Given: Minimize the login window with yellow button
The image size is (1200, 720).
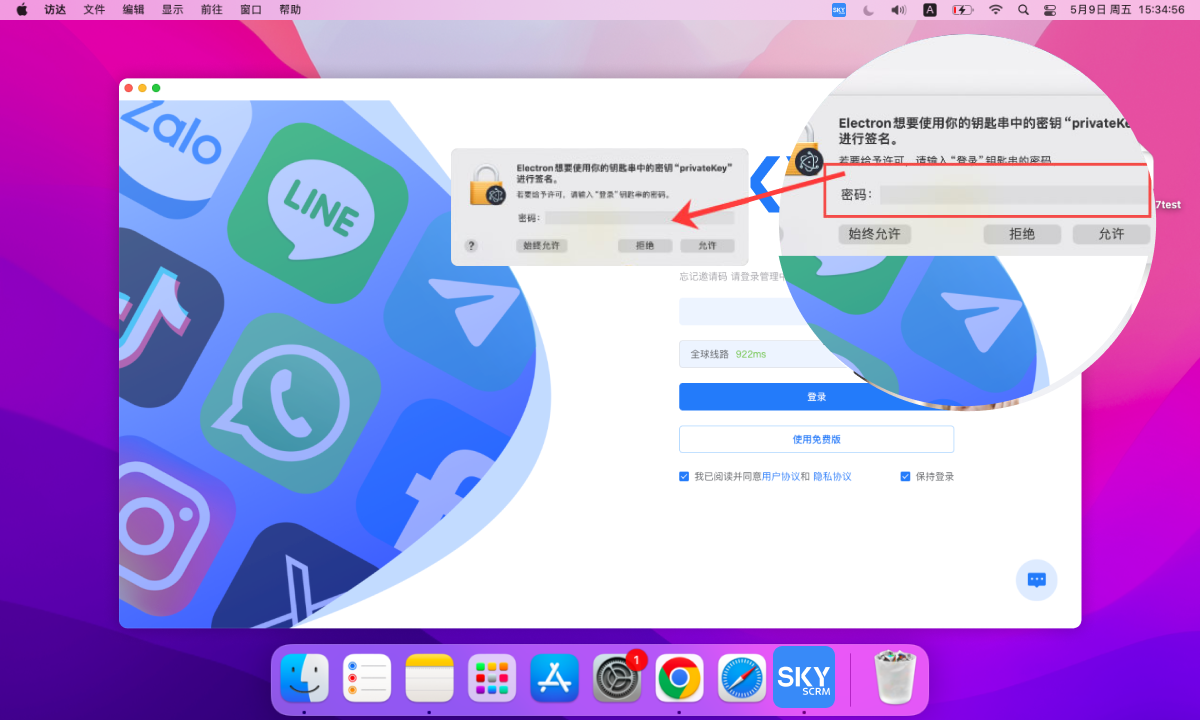Looking at the screenshot, I should [x=142, y=88].
